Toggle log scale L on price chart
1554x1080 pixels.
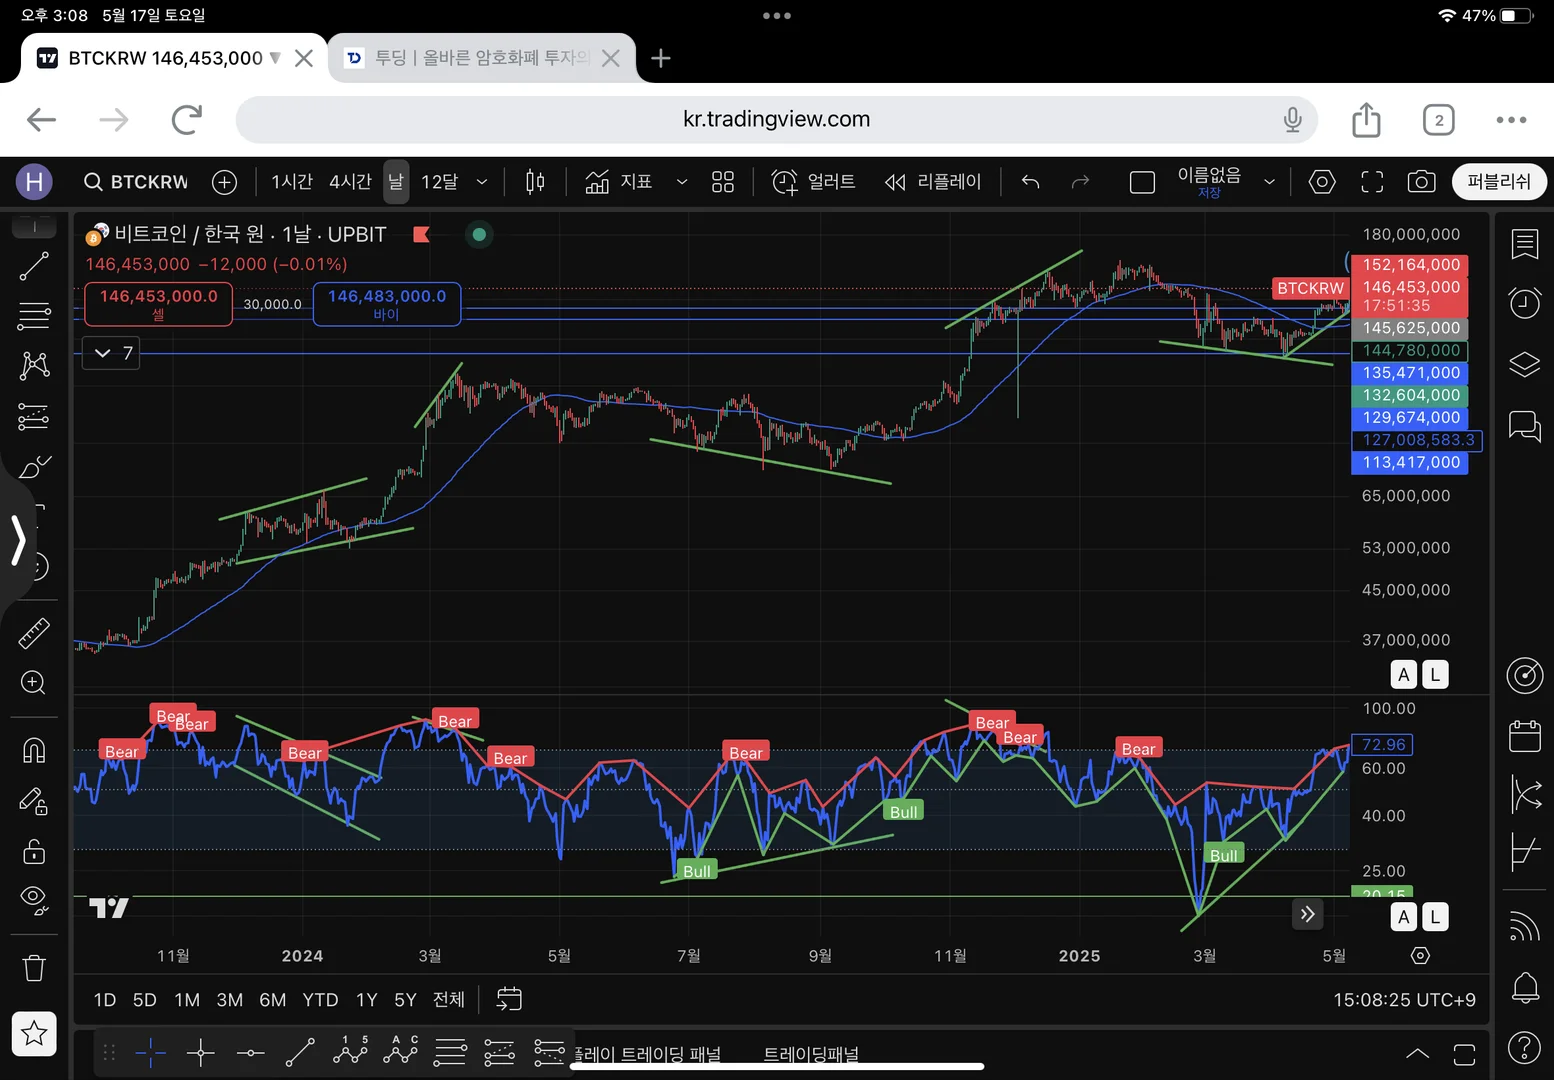1435,675
